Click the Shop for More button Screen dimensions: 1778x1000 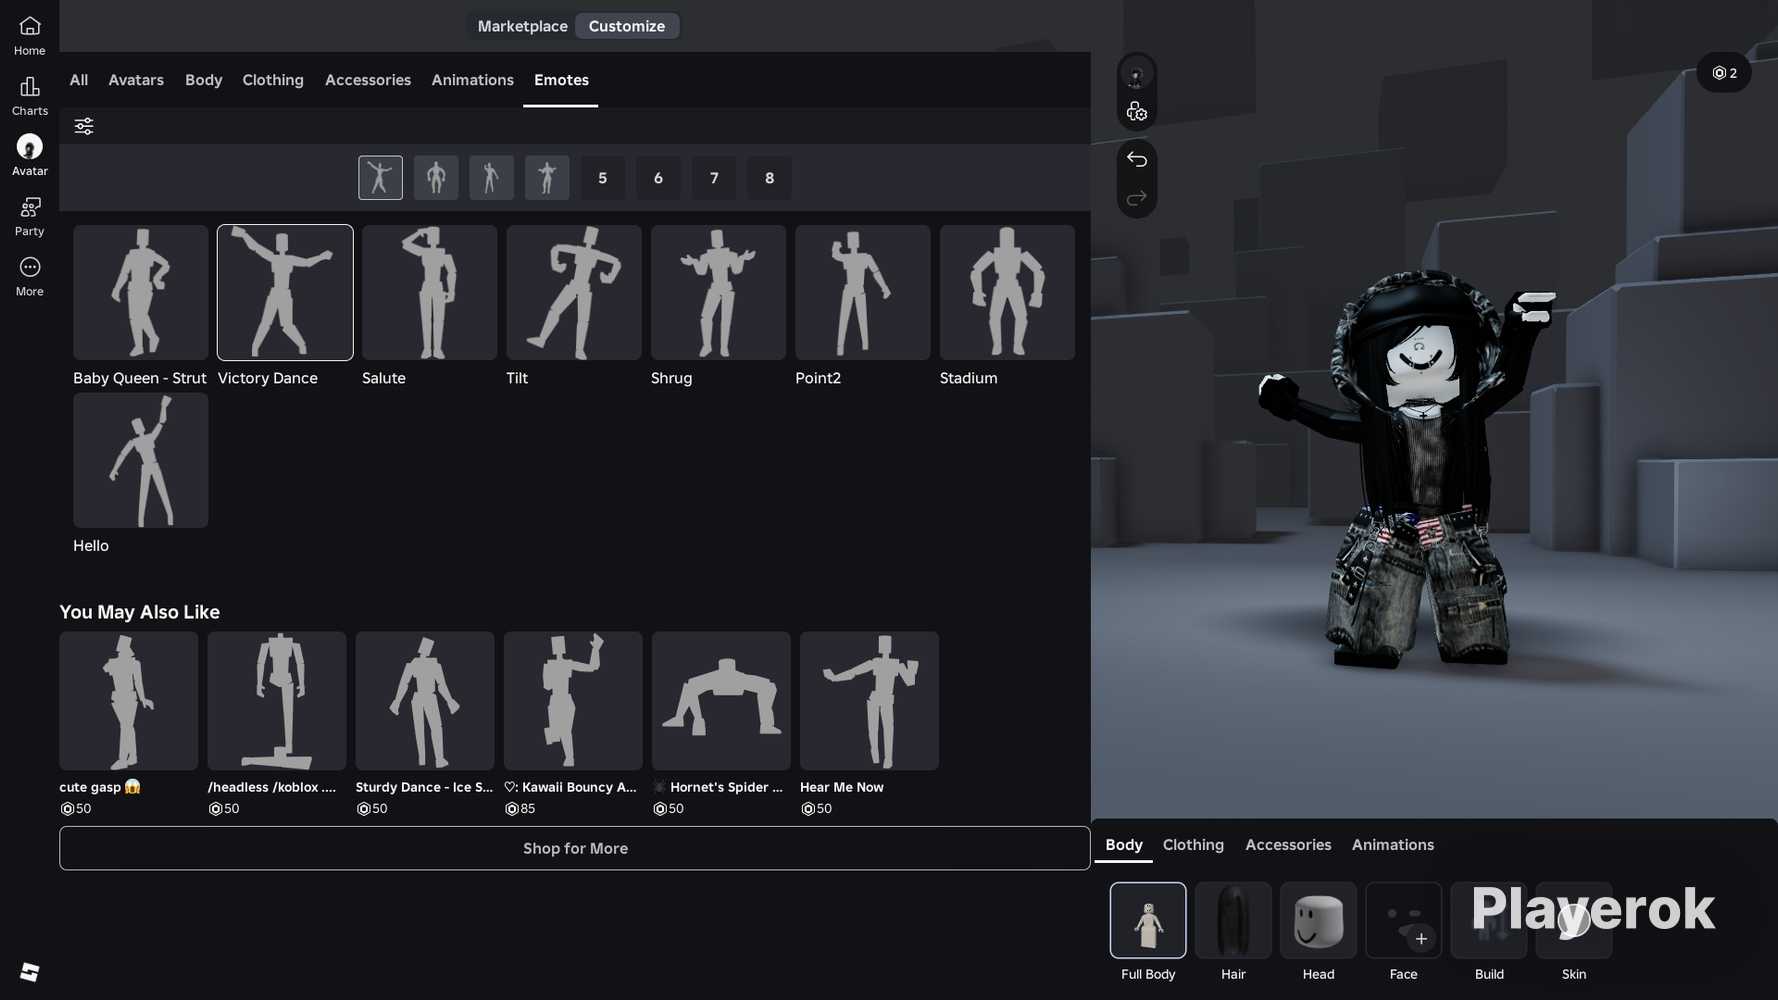pos(575,848)
